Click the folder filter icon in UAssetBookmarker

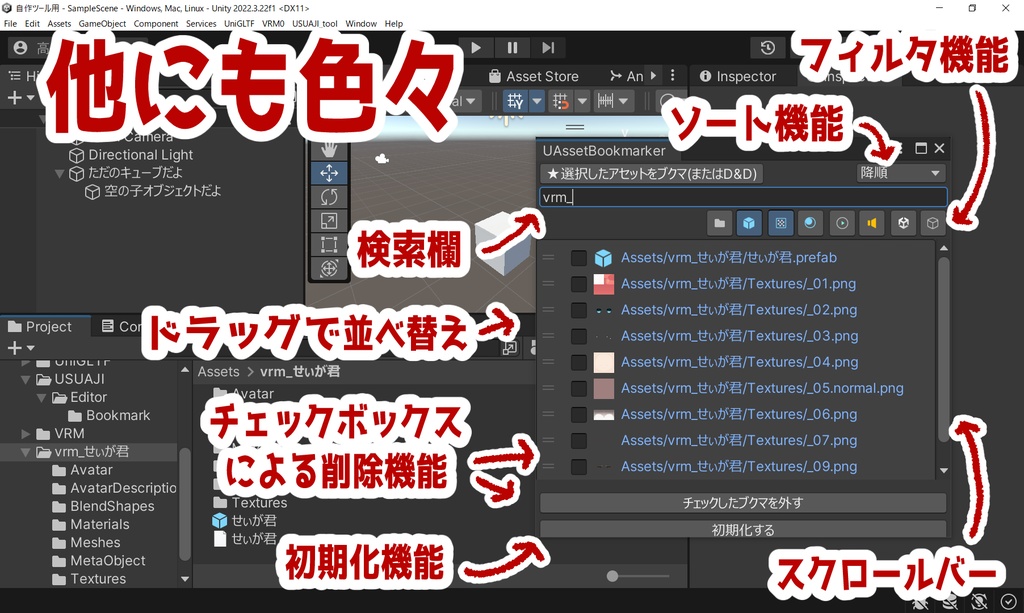720,223
